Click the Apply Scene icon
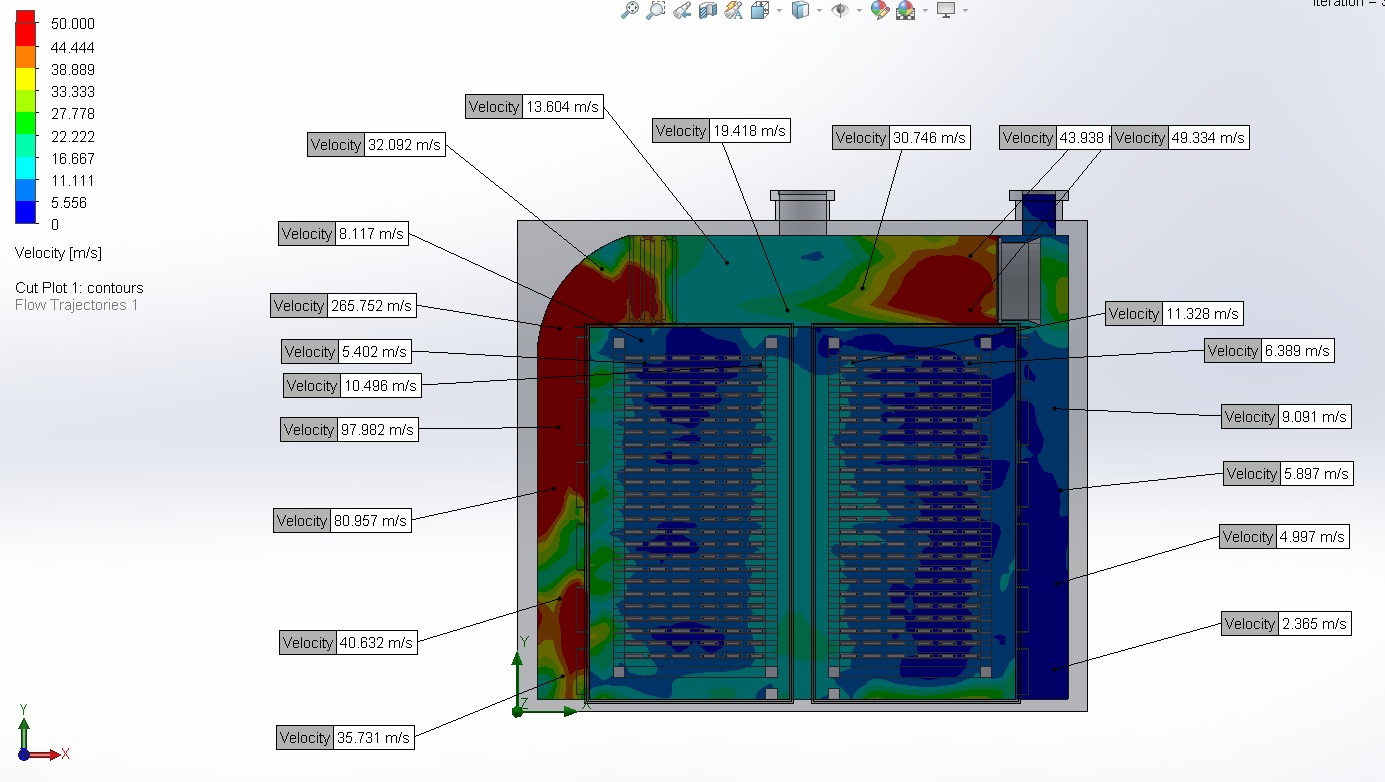 click(906, 10)
